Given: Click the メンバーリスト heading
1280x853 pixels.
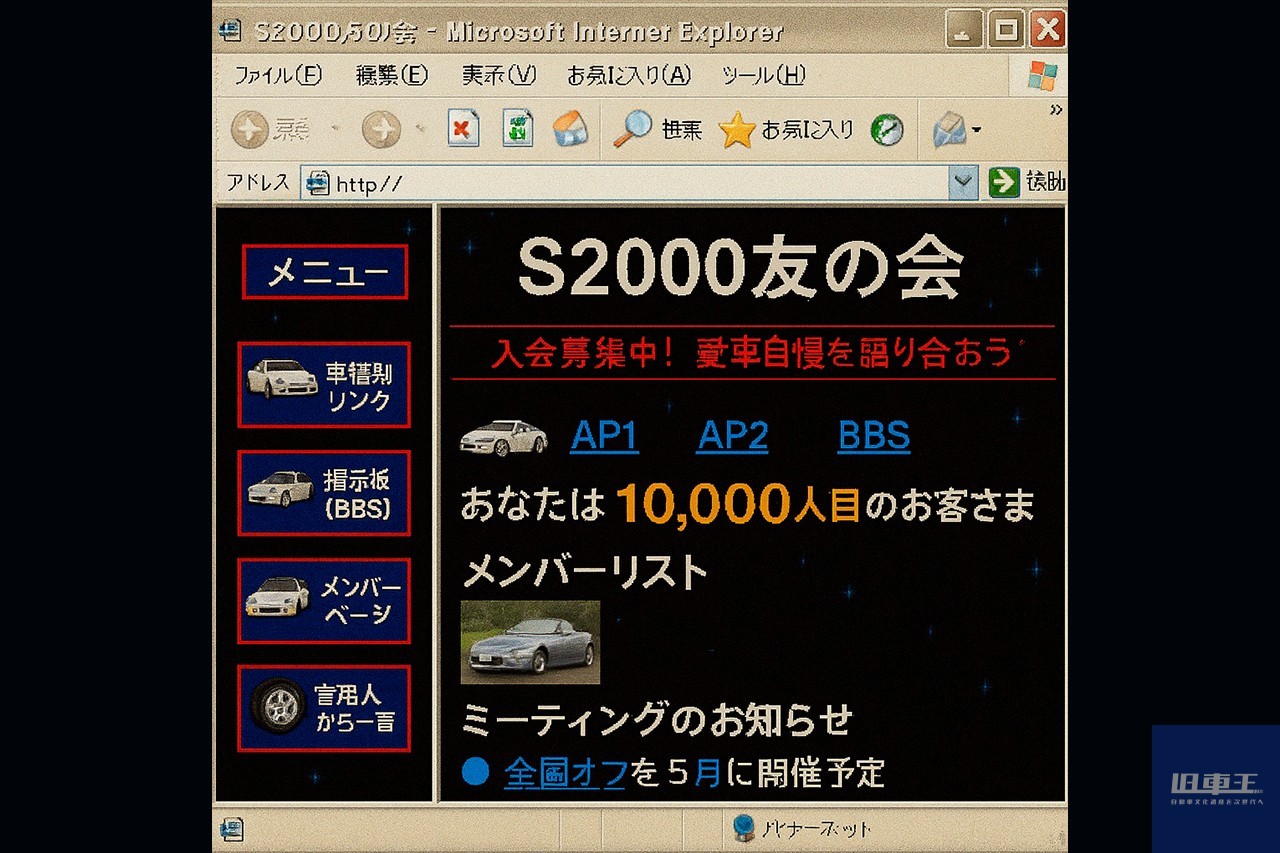Looking at the screenshot, I should click(x=585, y=572).
